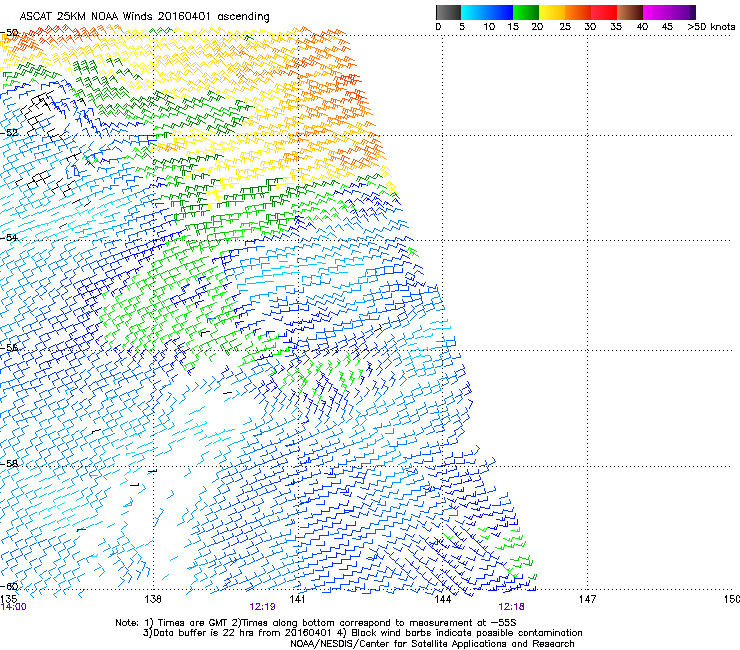Click the -52 latitude axis label

pos(9,133)
